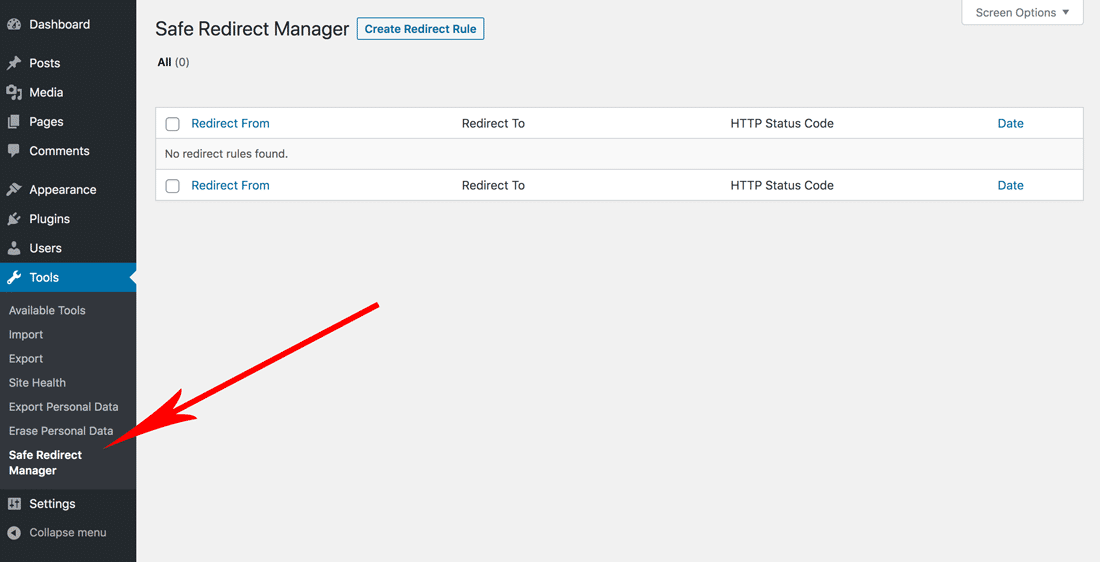This screenshot has width=1100, height=562.
Task: Click the Pages icon in sidebar
Action: pyautogui.click(x=14, y=122)
